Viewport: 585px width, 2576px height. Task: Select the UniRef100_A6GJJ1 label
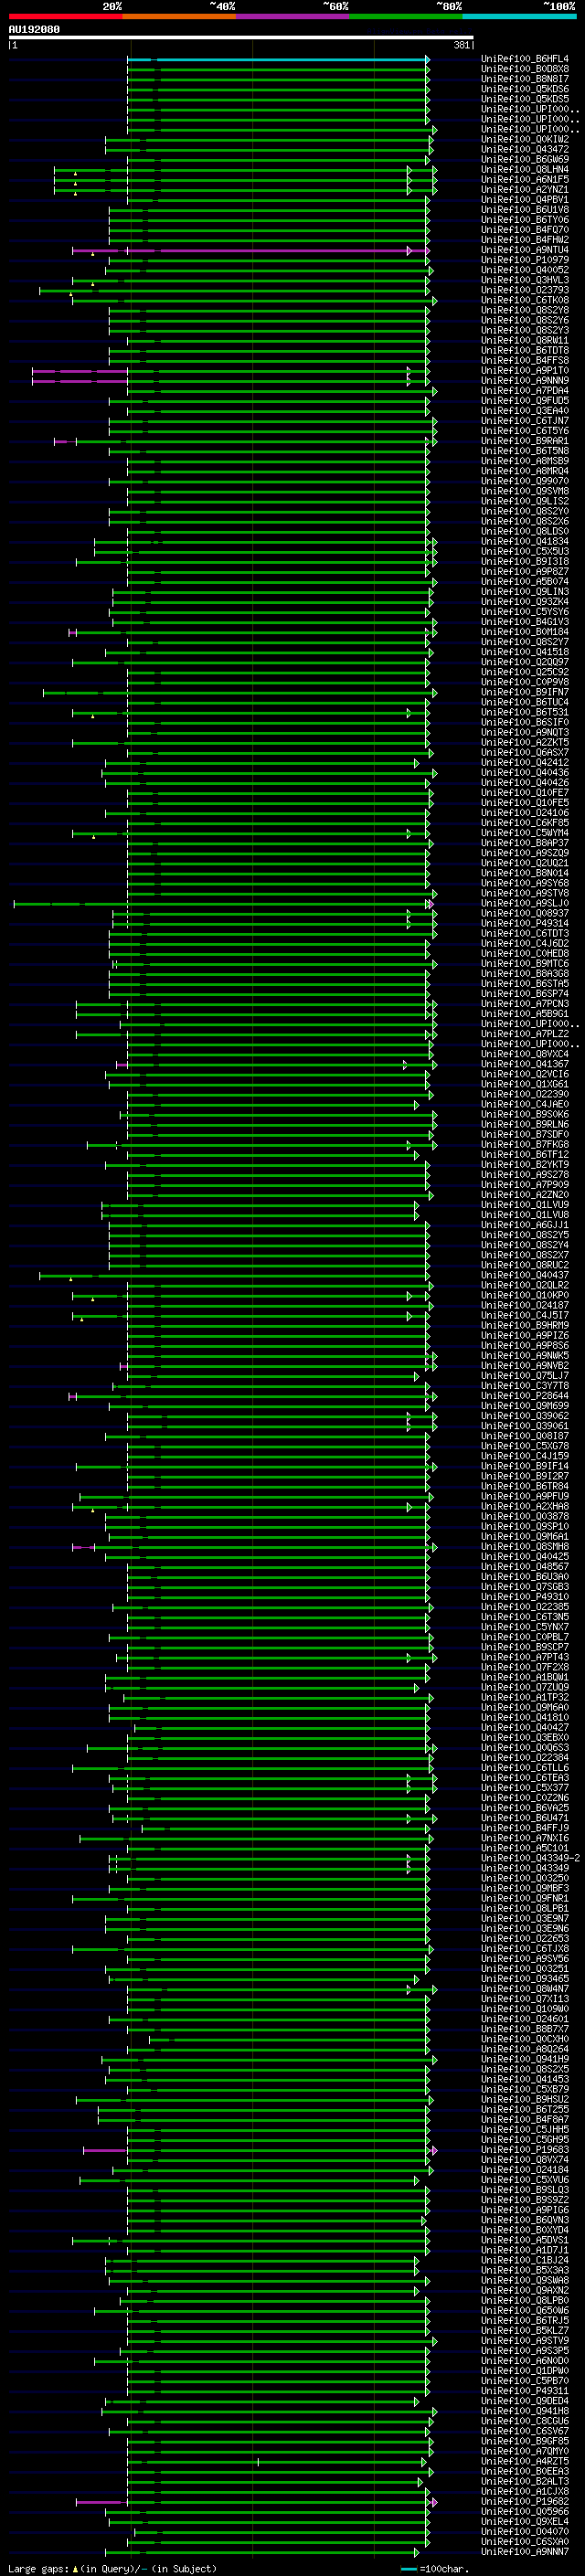point(524,1225)
